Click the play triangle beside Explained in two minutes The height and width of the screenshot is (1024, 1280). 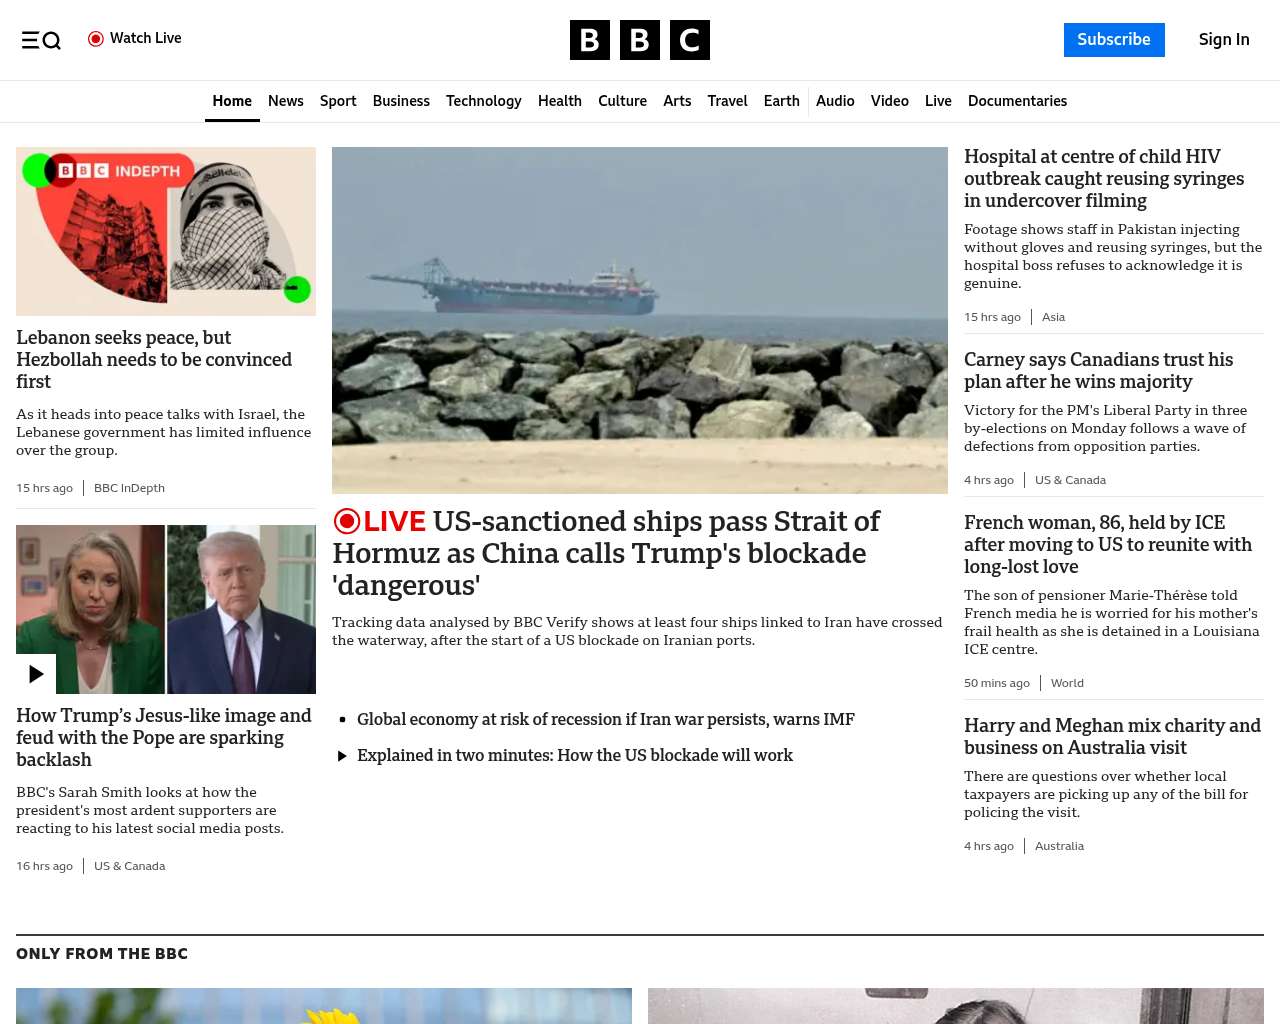(342, 756)
